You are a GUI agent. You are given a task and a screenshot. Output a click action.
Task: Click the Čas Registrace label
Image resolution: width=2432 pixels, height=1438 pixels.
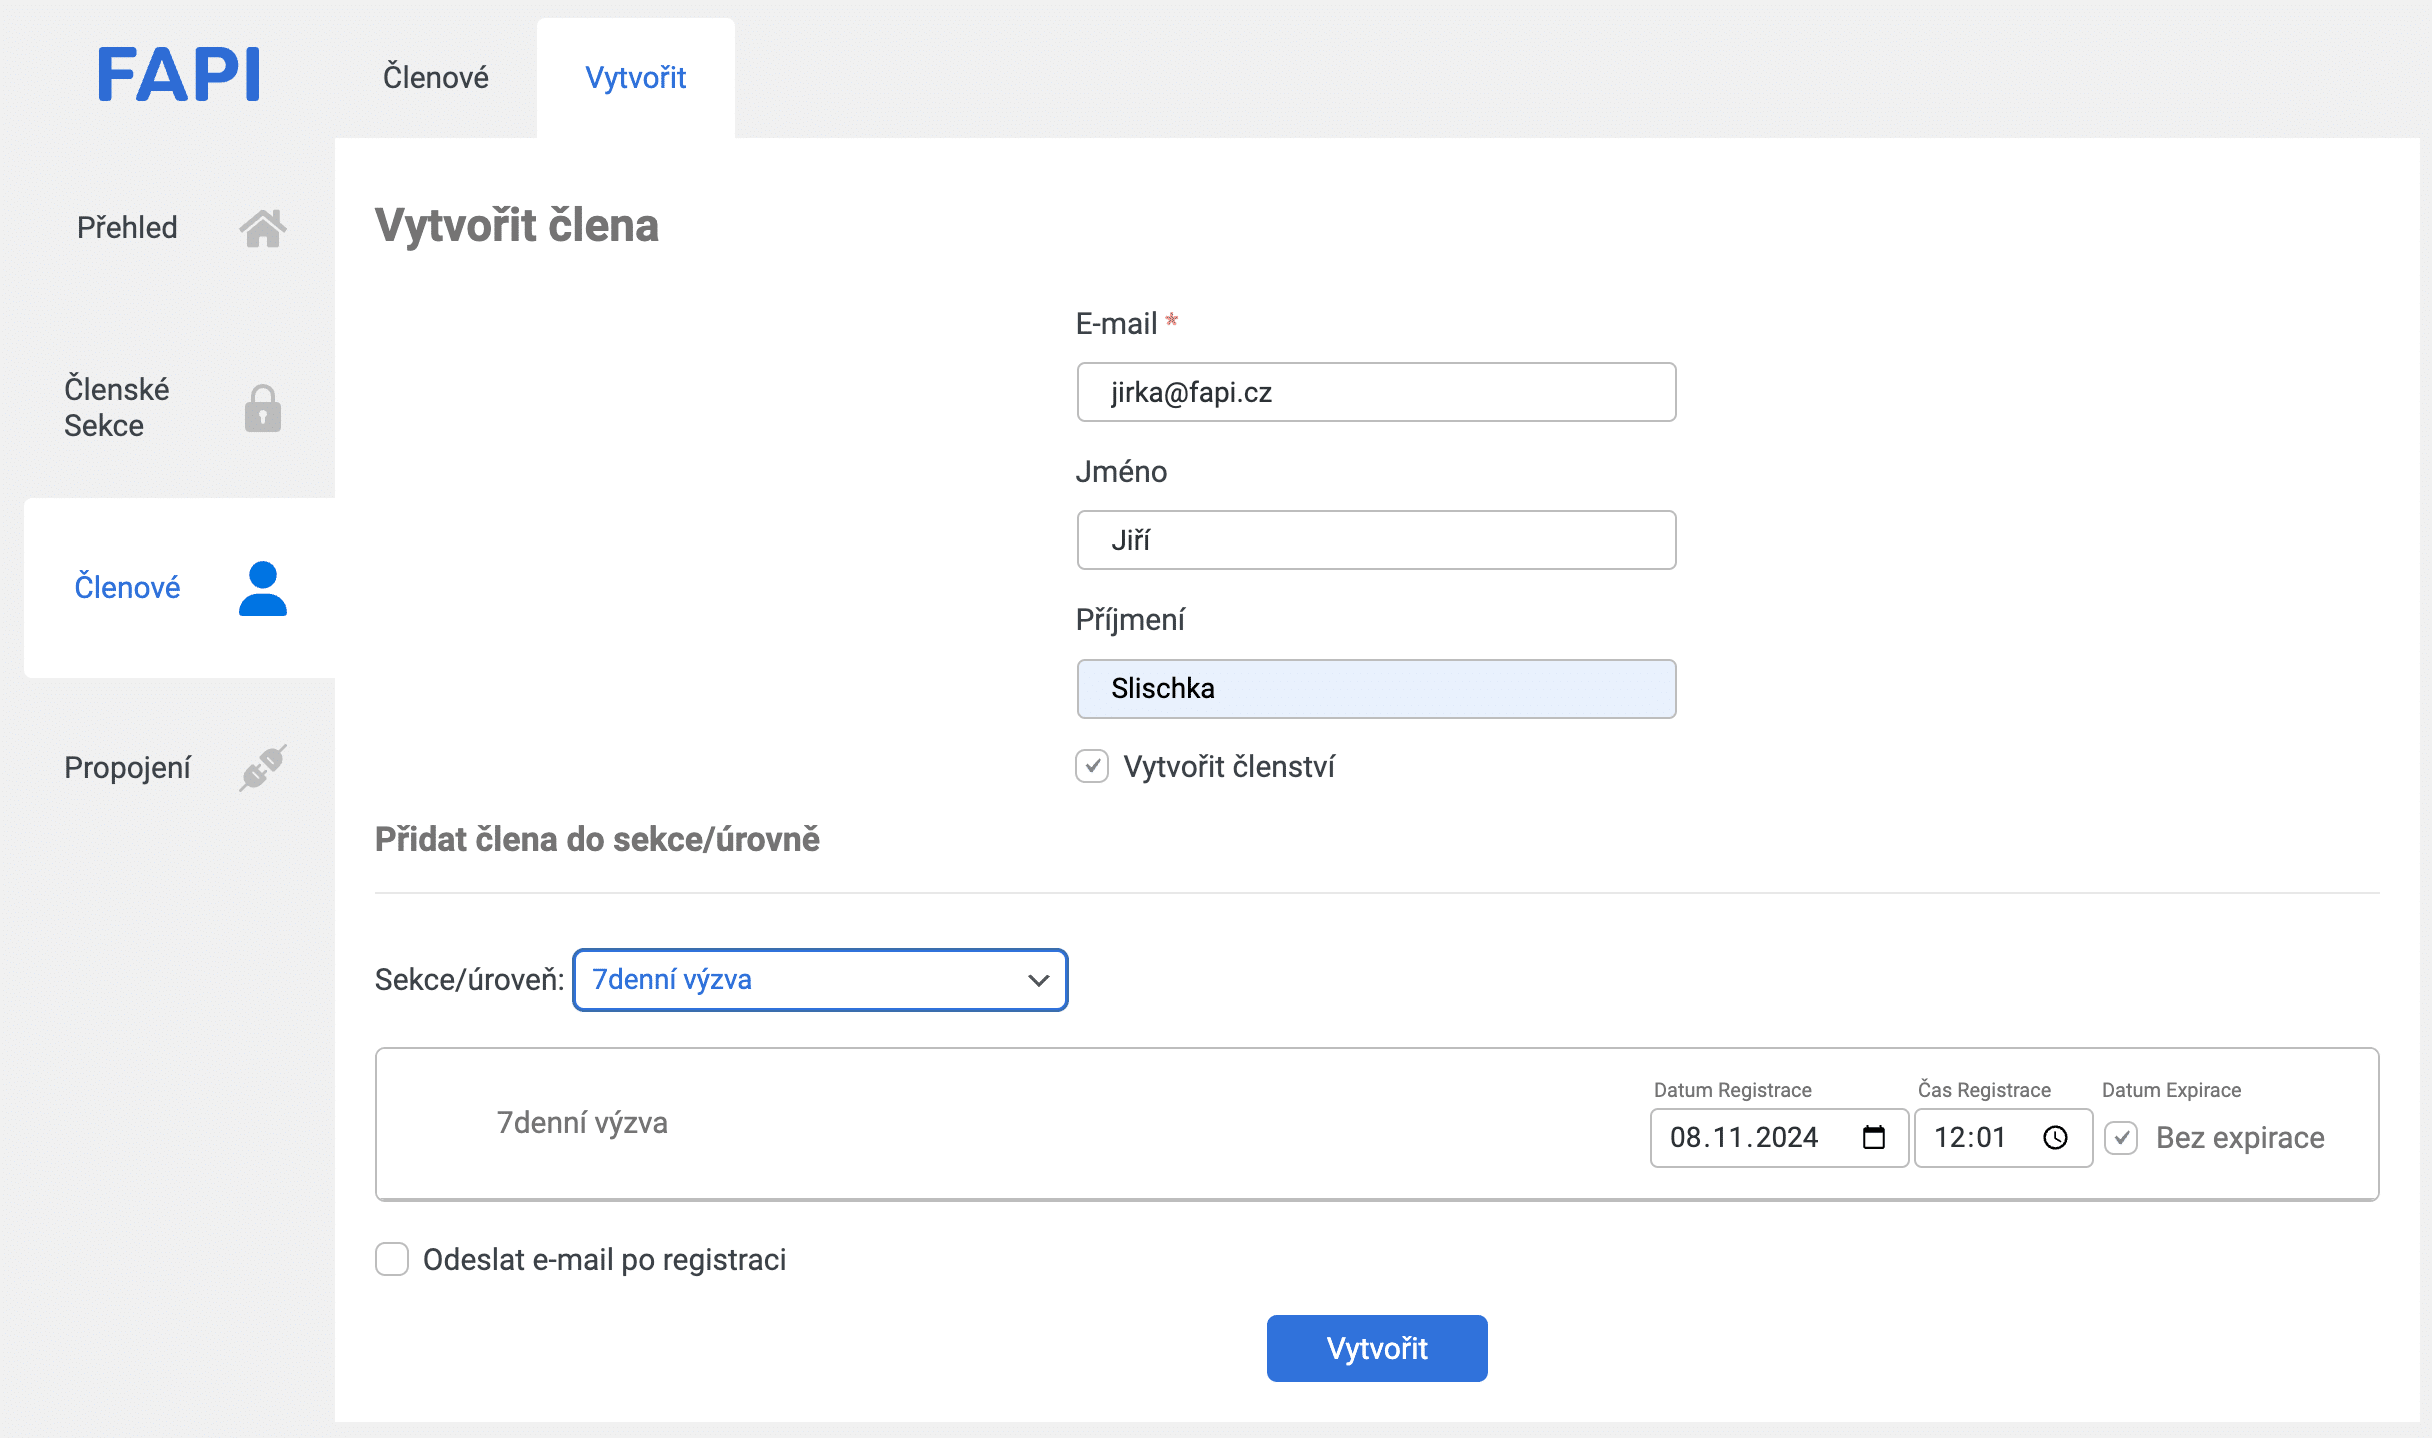[x=1984, y=1090]
